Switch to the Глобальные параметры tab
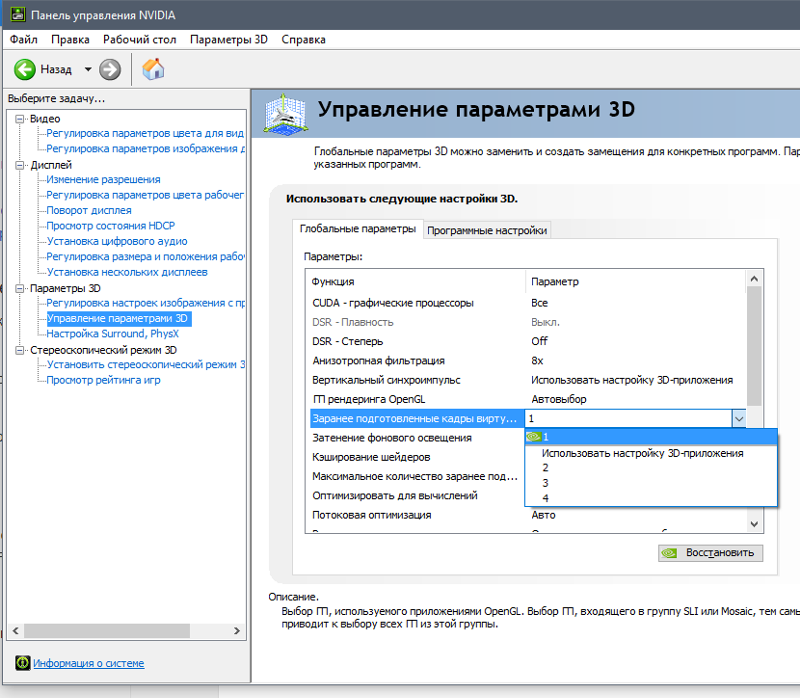Screen dimensions: 800x698 (358, 229)
